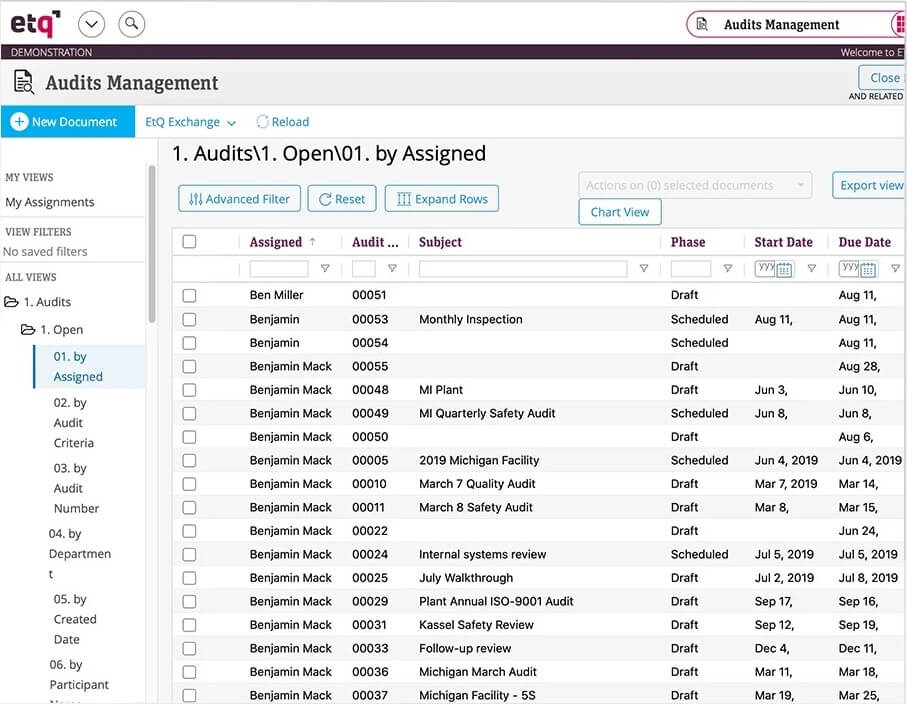The width and height of the screenshot is (907, 704).
Task: Switch to Chart View
Action: pyautogui.click(x=620, y=212)
